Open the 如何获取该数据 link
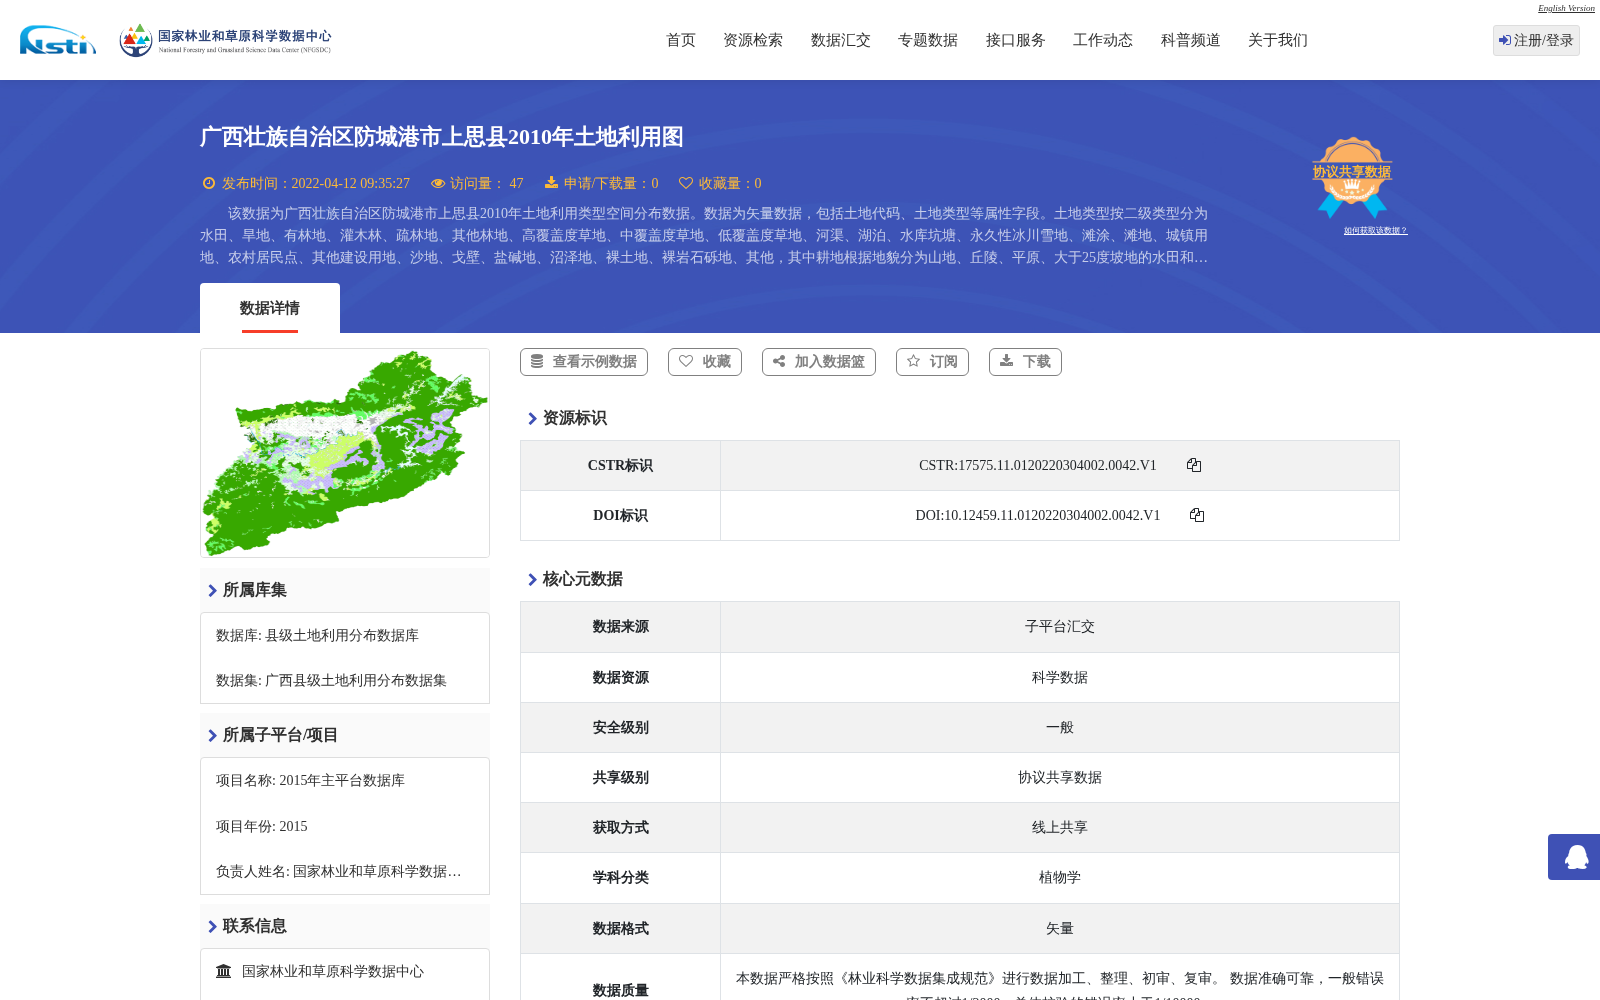The image size is (1600, 1000). (x=1375, y=230)
